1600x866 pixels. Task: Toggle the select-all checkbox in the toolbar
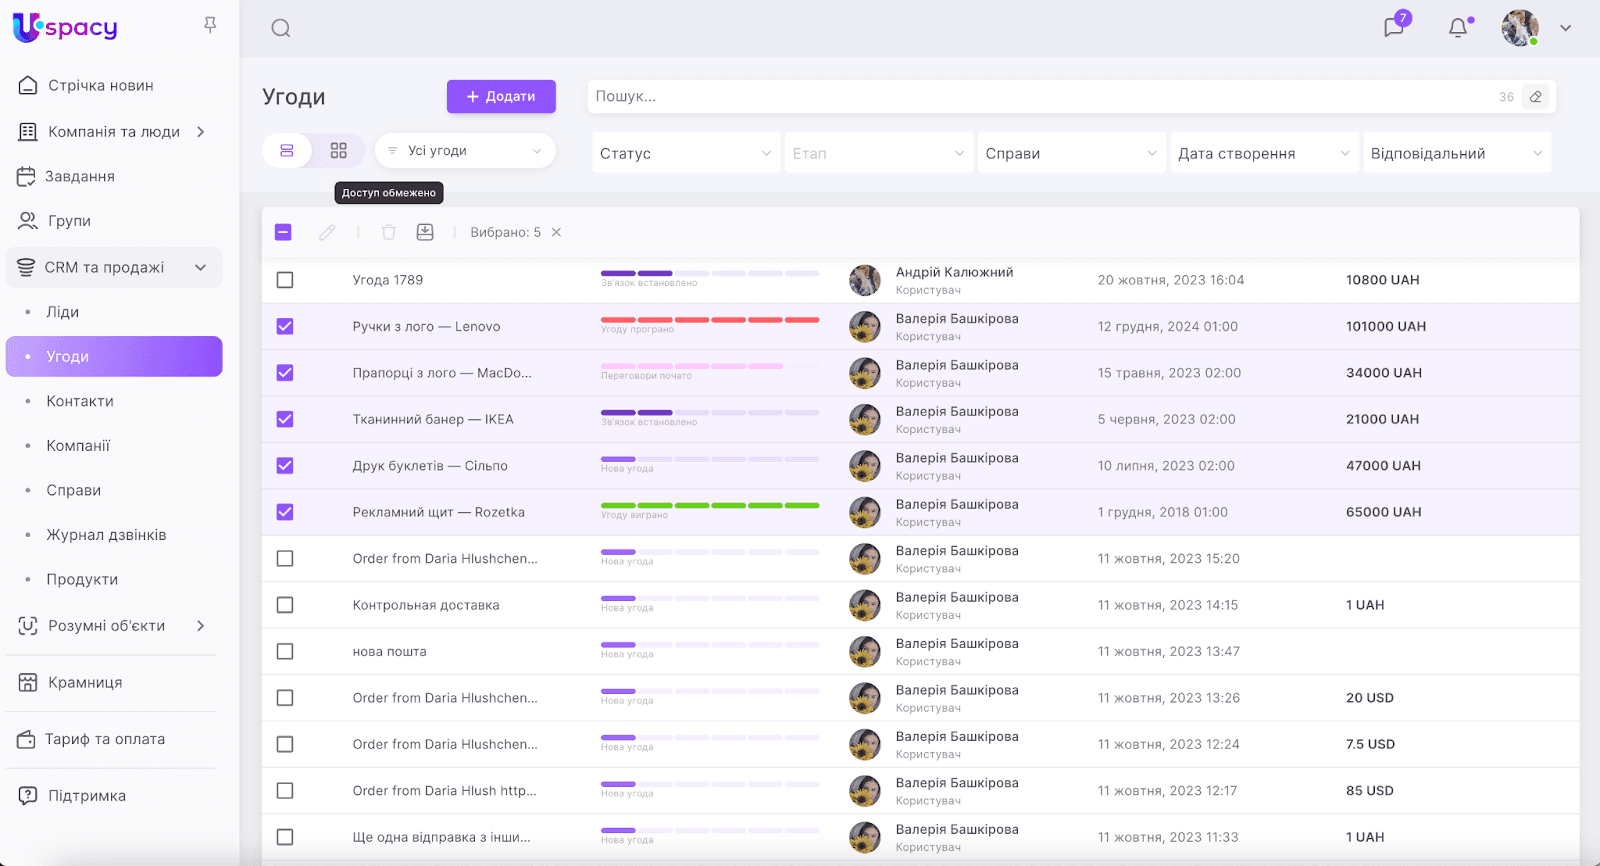[283, 232]
